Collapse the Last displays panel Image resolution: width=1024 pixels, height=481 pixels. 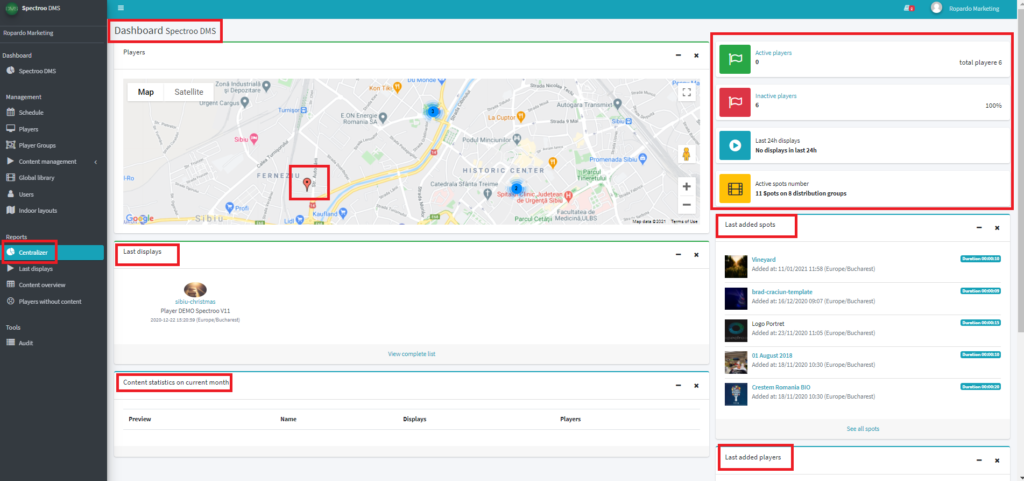[679, 255]
